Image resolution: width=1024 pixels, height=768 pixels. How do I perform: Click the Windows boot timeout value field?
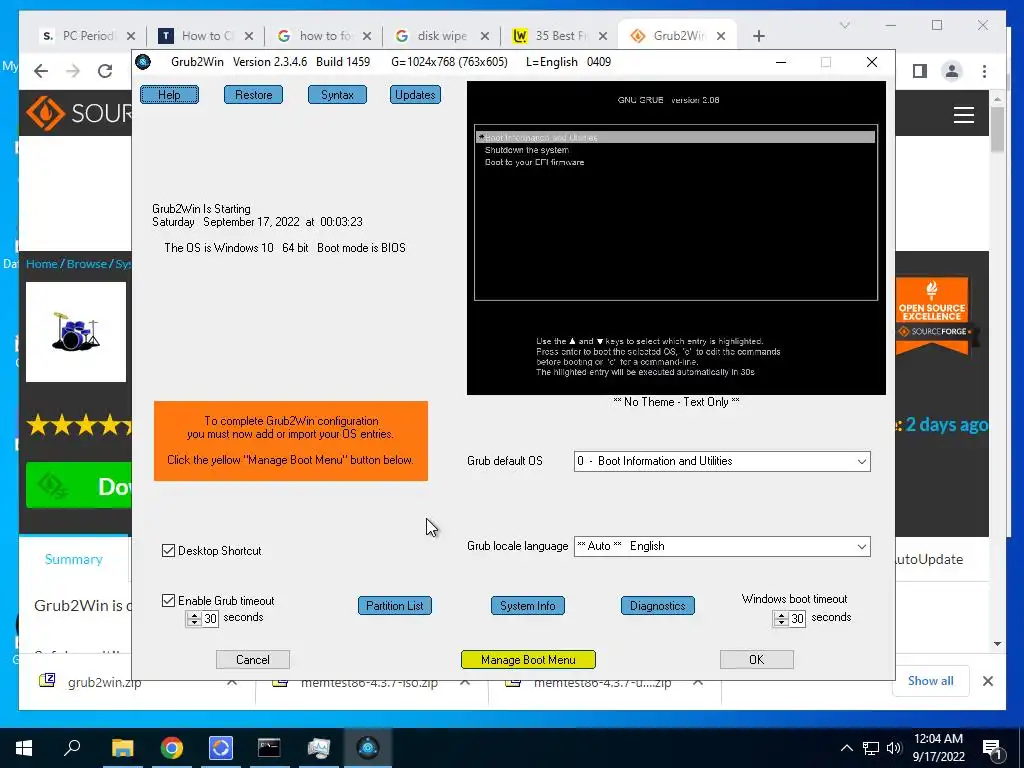point(797,618)
